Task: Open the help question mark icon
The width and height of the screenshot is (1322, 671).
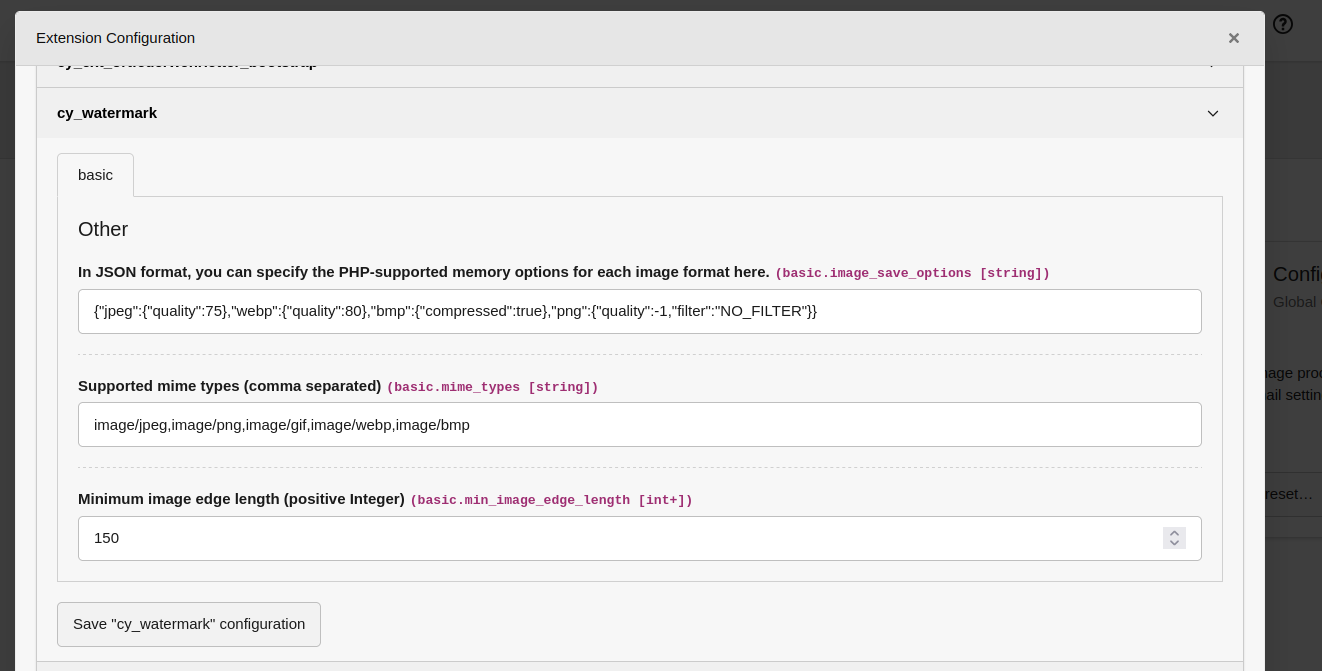Action: pyautogui.click(x=1283, y=24)
